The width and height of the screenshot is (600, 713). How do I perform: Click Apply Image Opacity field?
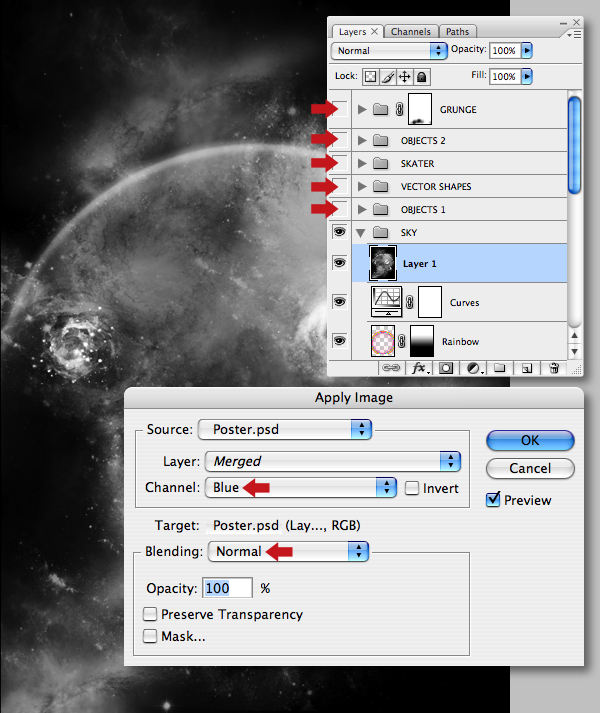(x=227, y=588)
